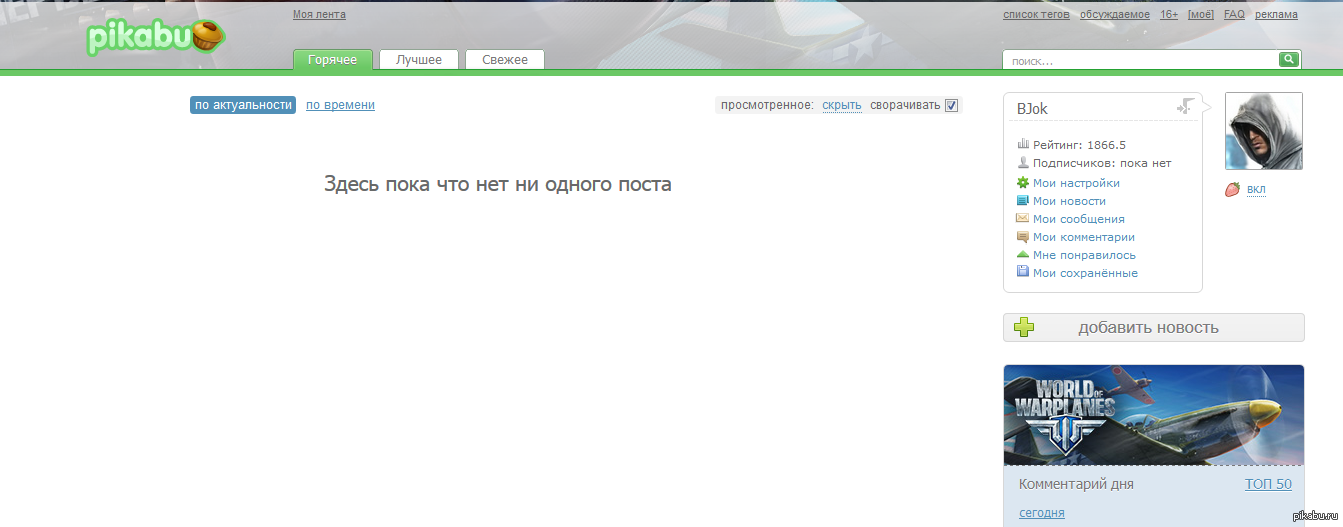Select по актуальности sorting
Screen dimensions: 1343x527
click(243, 105)
